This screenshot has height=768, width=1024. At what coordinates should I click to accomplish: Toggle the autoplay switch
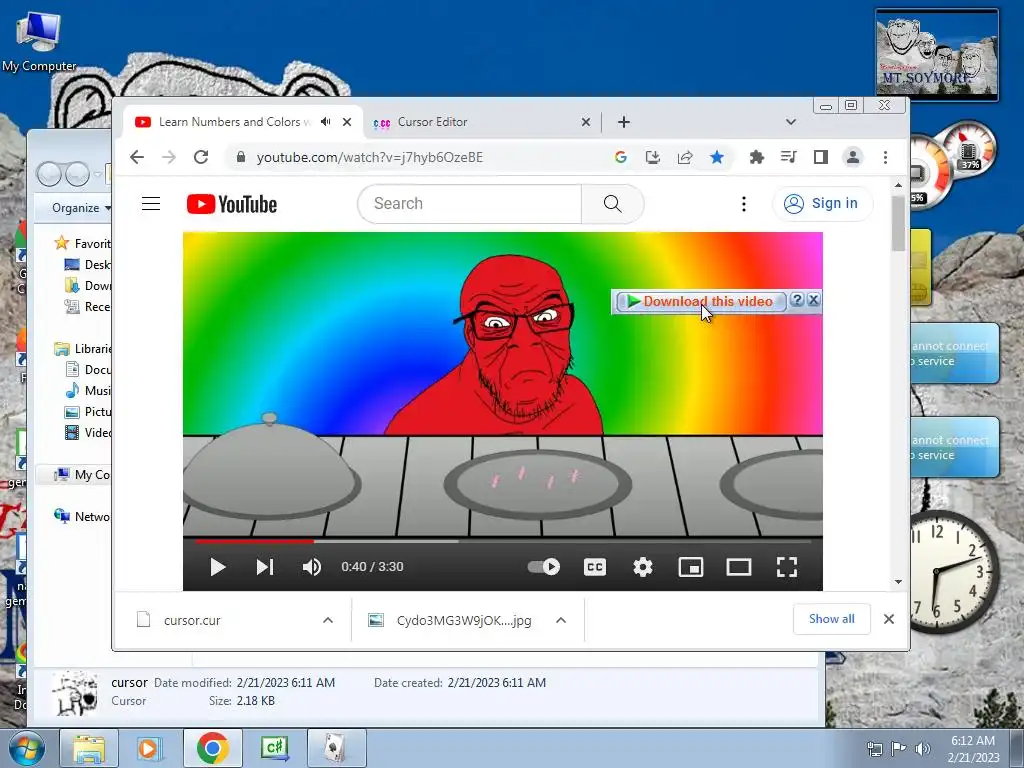[x=543, y=566]
